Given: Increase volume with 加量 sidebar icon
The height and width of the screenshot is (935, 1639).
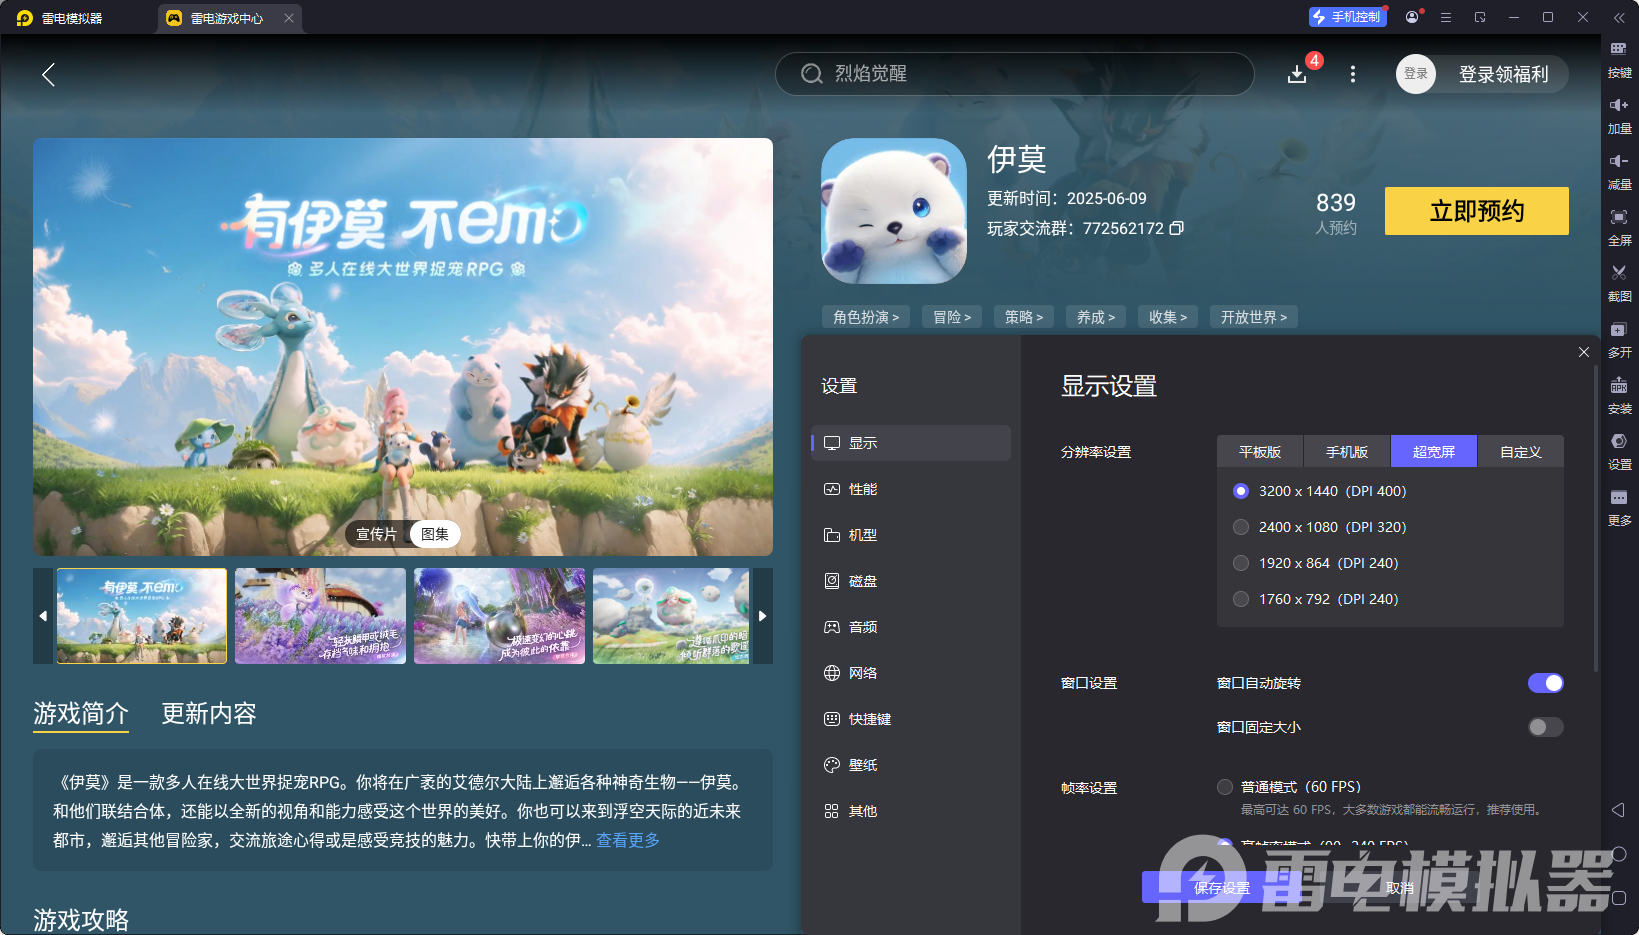Looking at the screenshot, I should tap(1619, 116).
